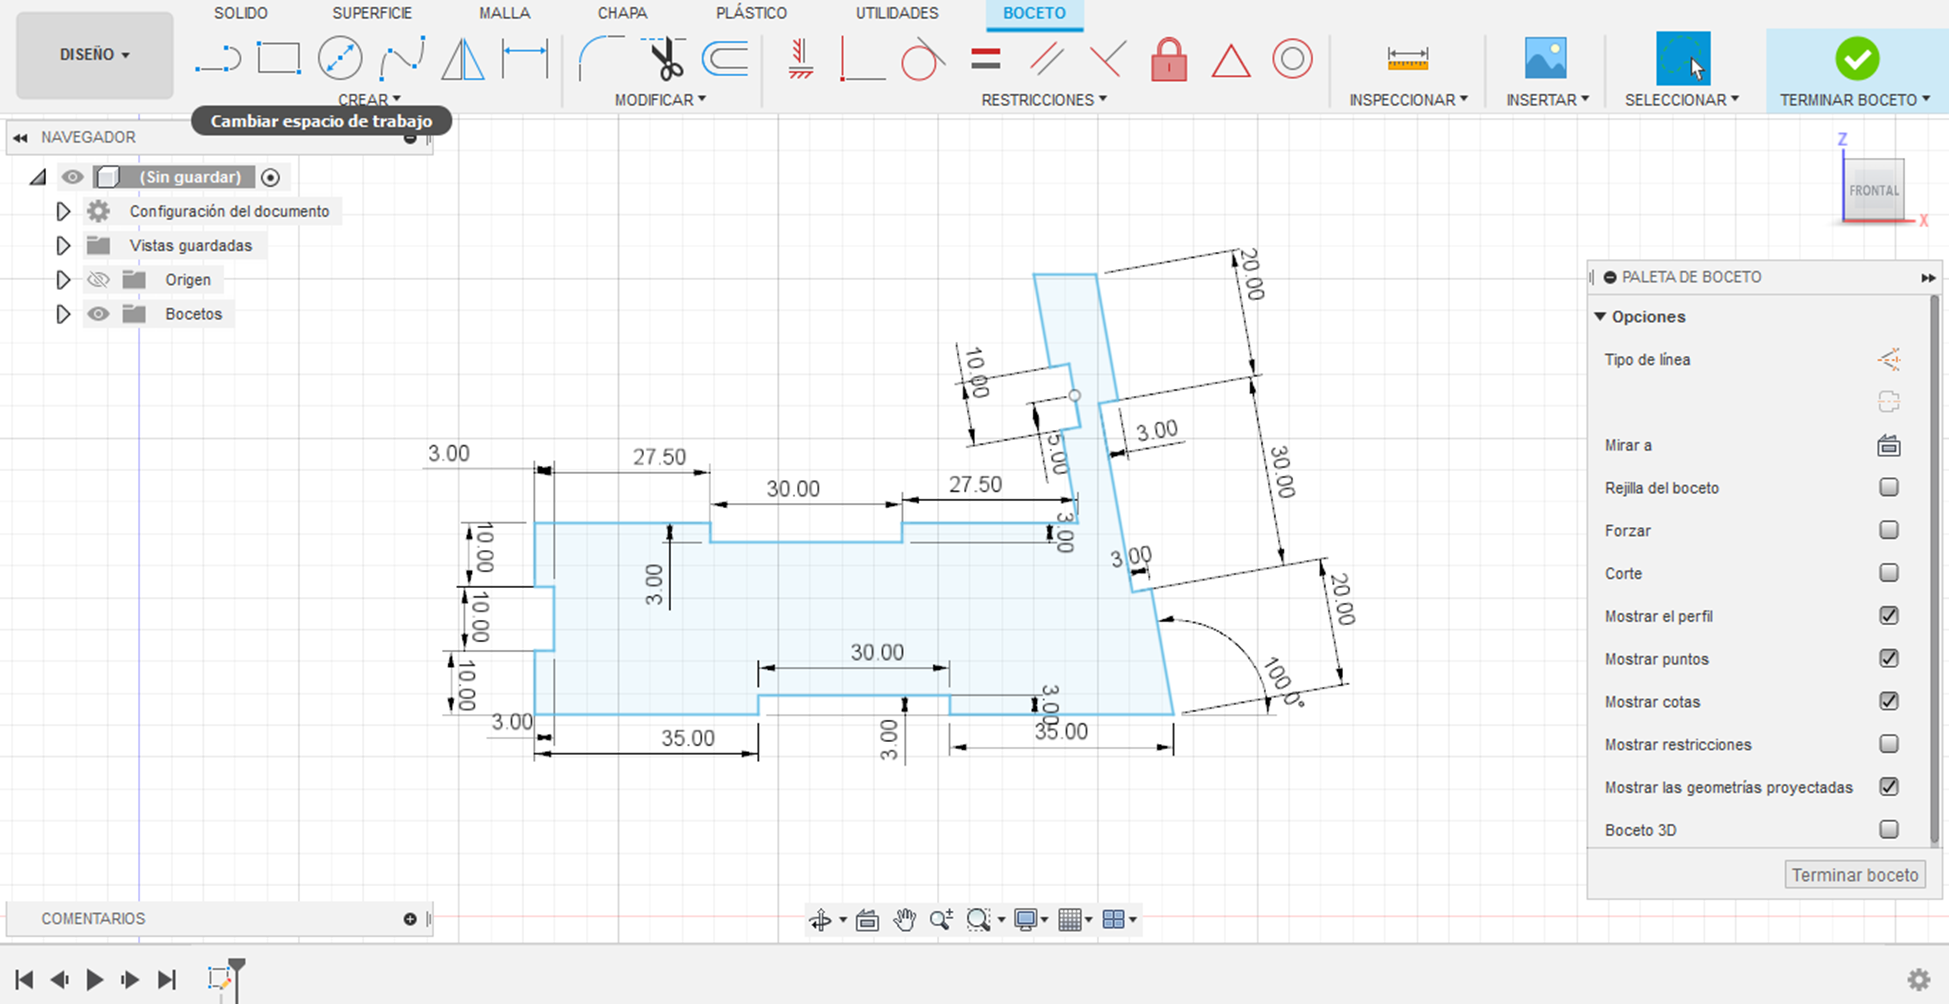The width and height of the screenshot is (1949, 1004).
Task: Switch to the UTILIDADES tab
Action: (897, 13)
